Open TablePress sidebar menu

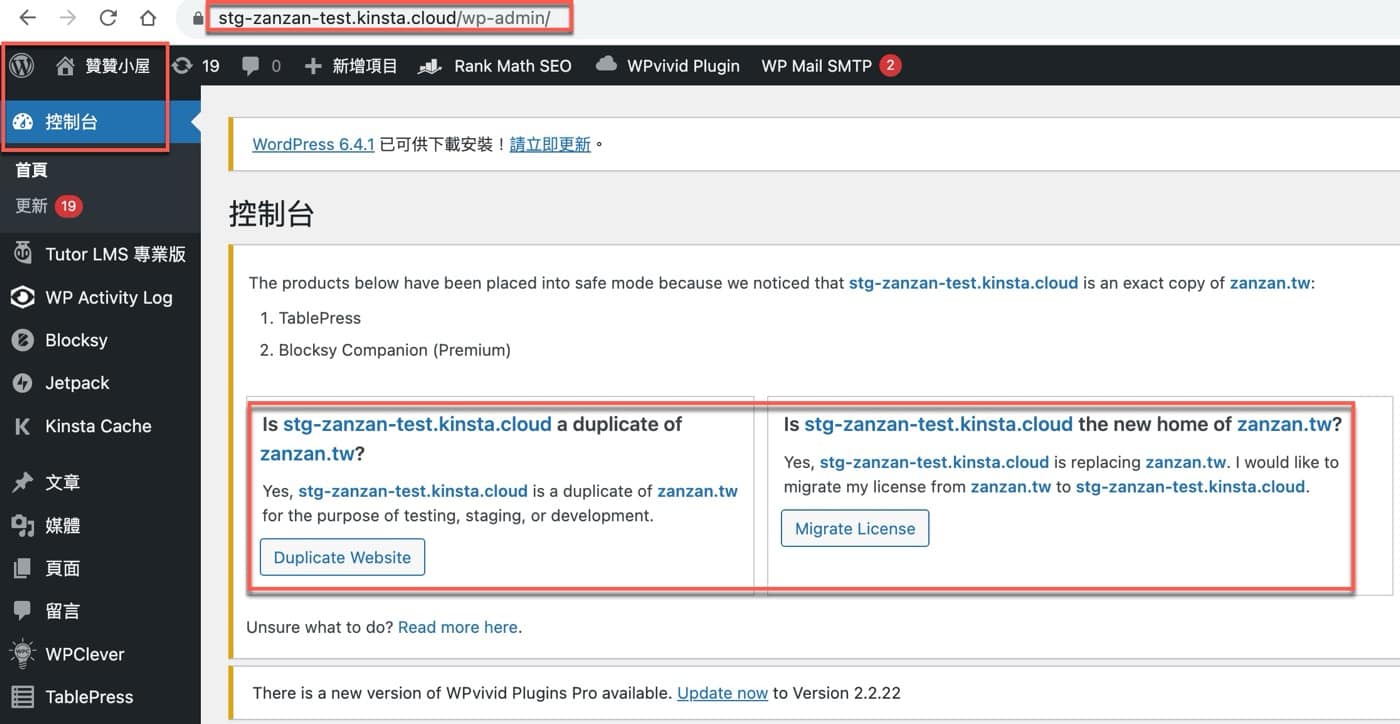click(100, 697)
